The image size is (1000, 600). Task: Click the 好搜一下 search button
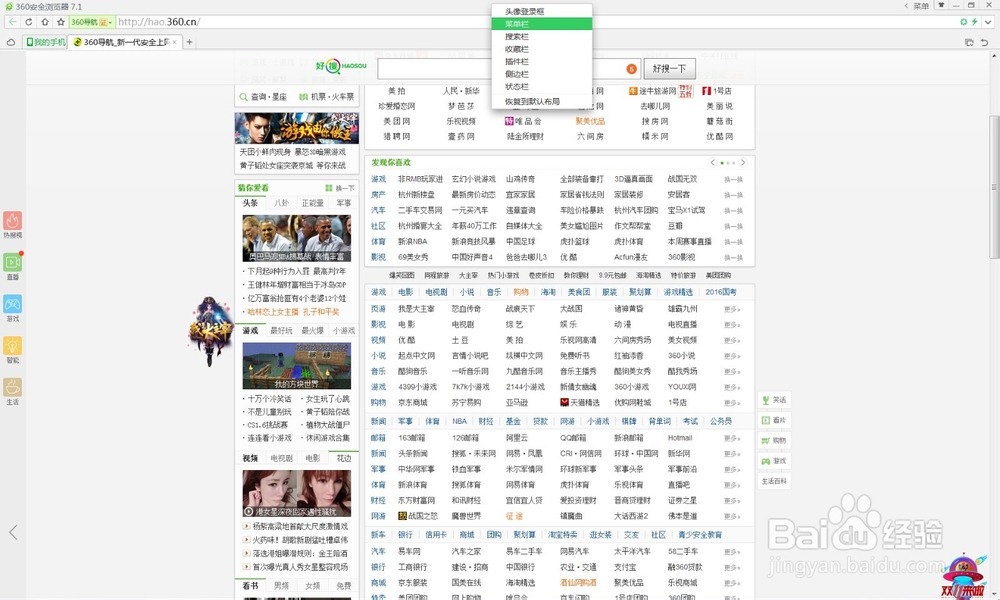pos(669,68)
